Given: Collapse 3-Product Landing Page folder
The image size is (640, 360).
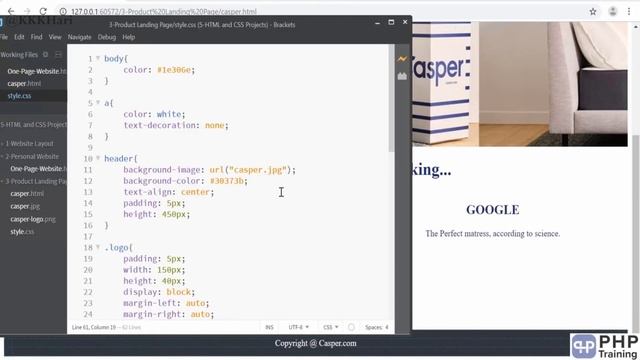Looking at the screenshot, I should (x=34, y=181).
